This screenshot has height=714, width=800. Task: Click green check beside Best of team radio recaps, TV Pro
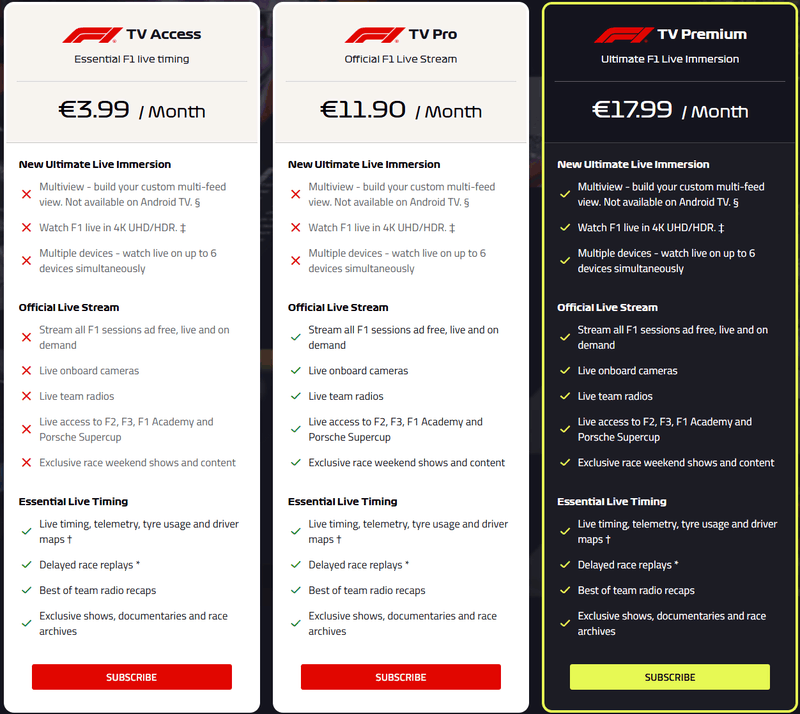295,591
